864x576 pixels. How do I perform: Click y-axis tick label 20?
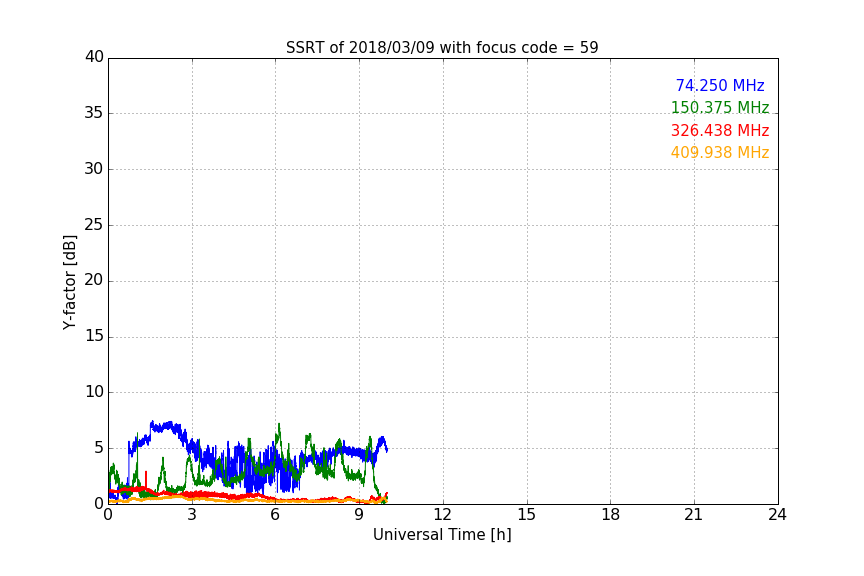(94, 281)
